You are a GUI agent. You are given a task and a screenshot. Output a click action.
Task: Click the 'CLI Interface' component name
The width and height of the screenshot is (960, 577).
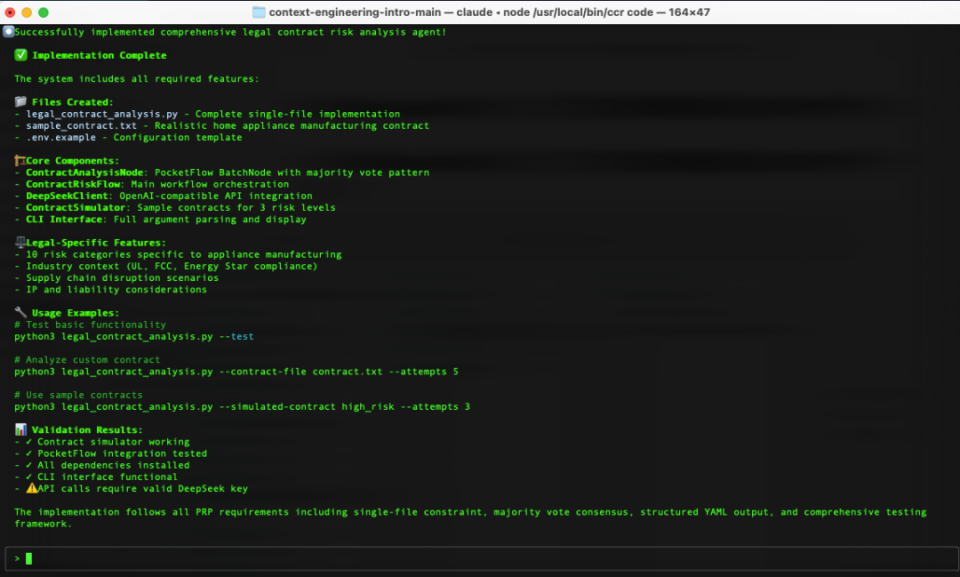64,219
